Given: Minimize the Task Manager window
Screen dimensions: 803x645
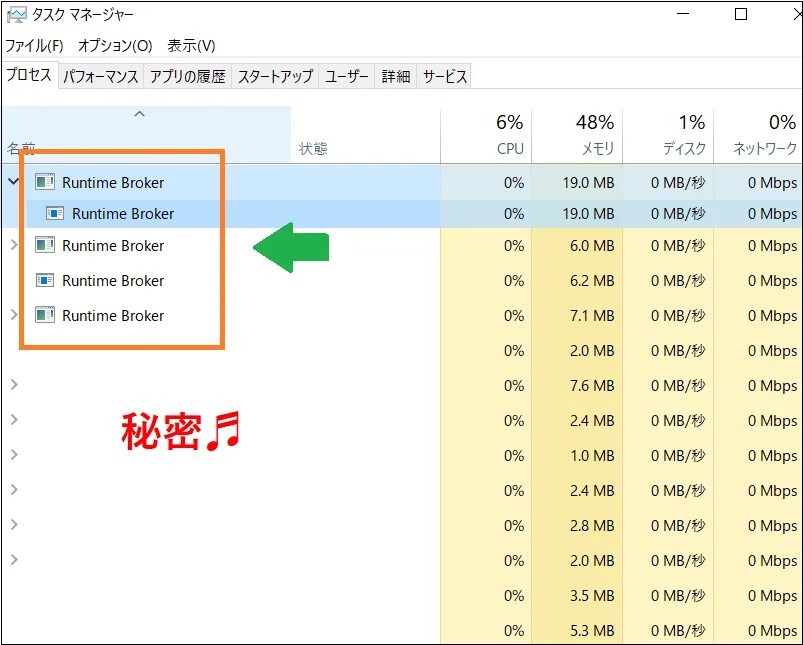Looking at the screenshot, I should pos(683,14).
